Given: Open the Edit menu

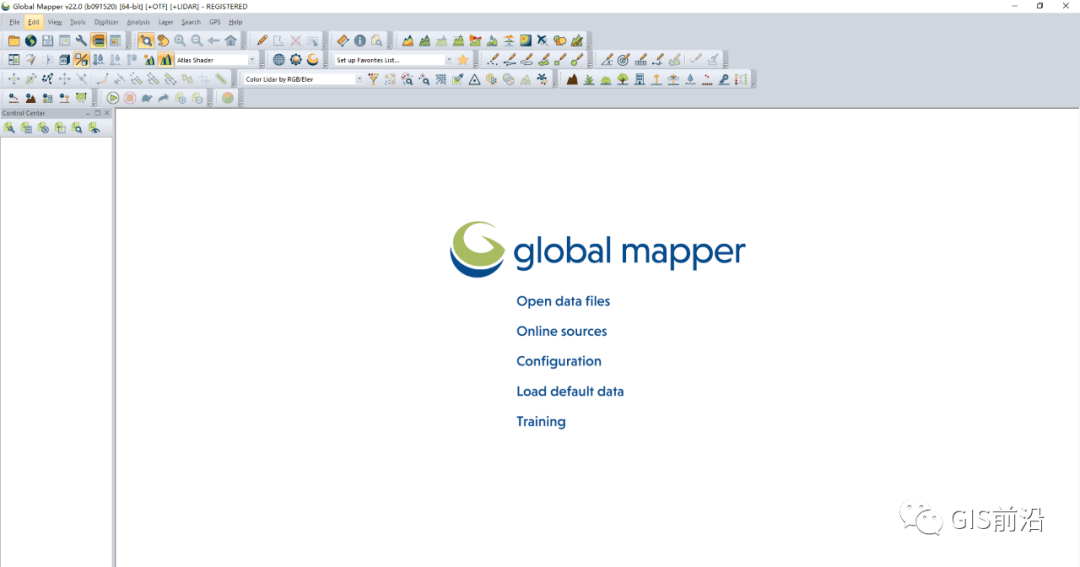Looking at the screenshot, I should [x=34, y=22].
